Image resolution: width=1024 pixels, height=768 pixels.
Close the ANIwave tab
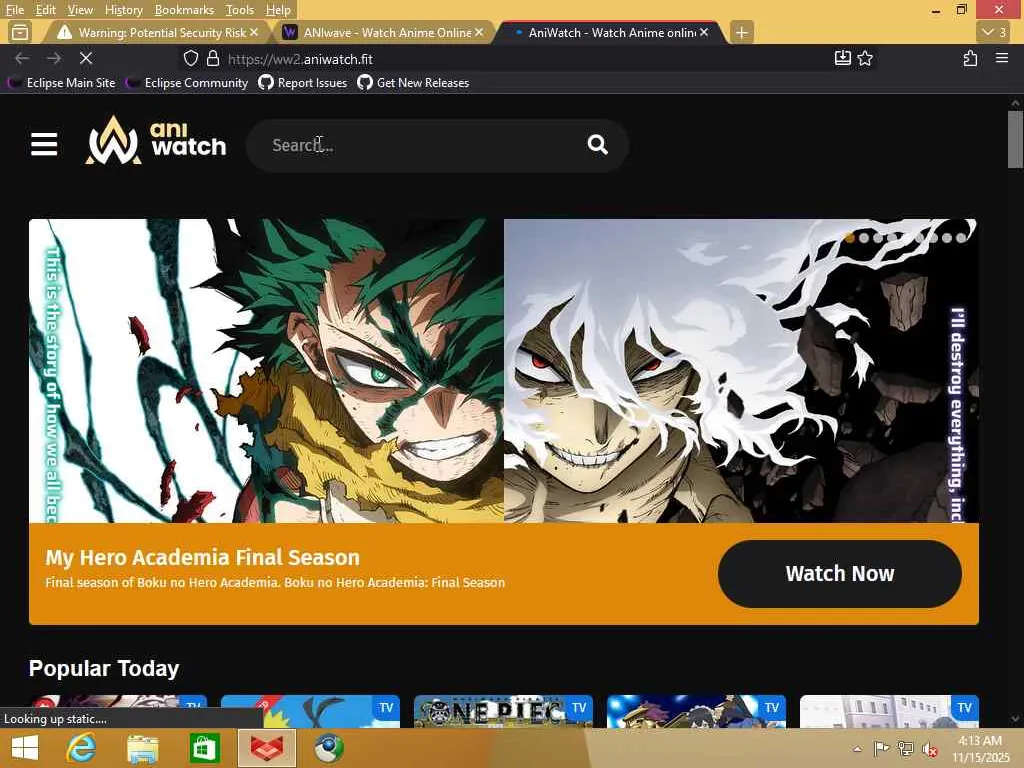coord(479,32)
